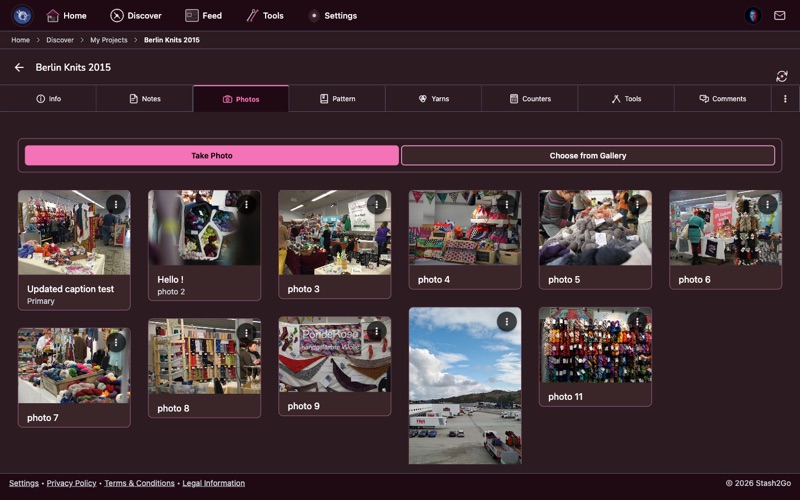Click Choose from Gallery button

587,156
